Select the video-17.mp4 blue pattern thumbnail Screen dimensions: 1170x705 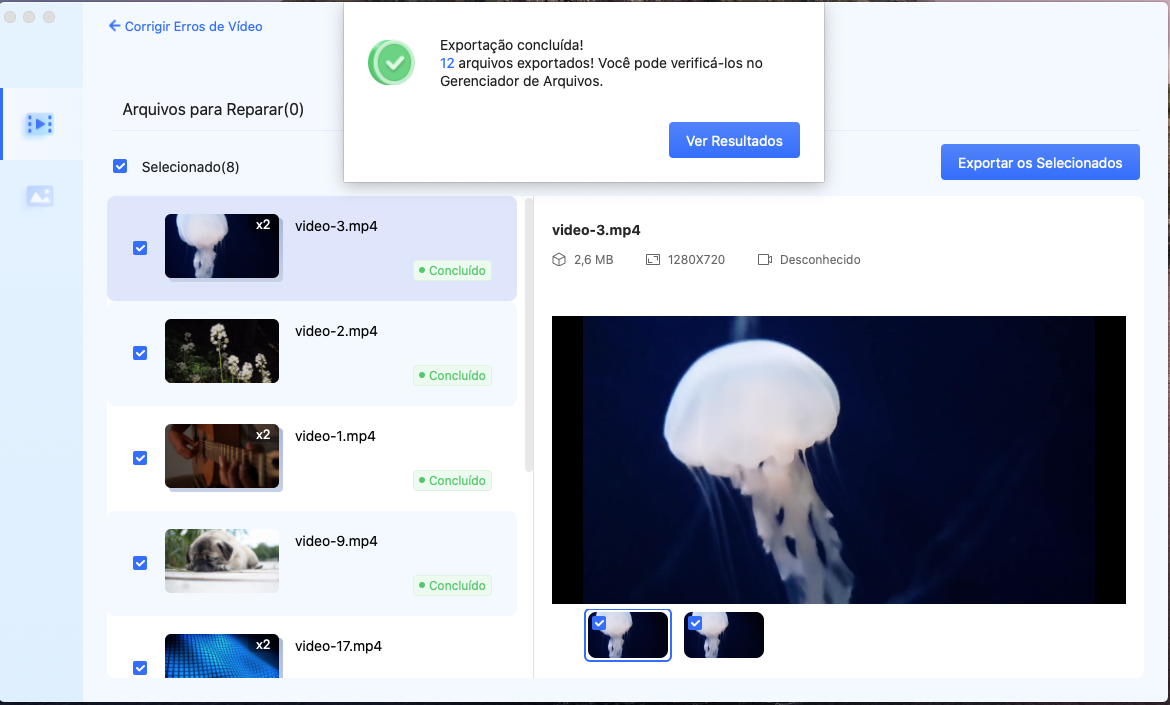click(x=222, y=656)
